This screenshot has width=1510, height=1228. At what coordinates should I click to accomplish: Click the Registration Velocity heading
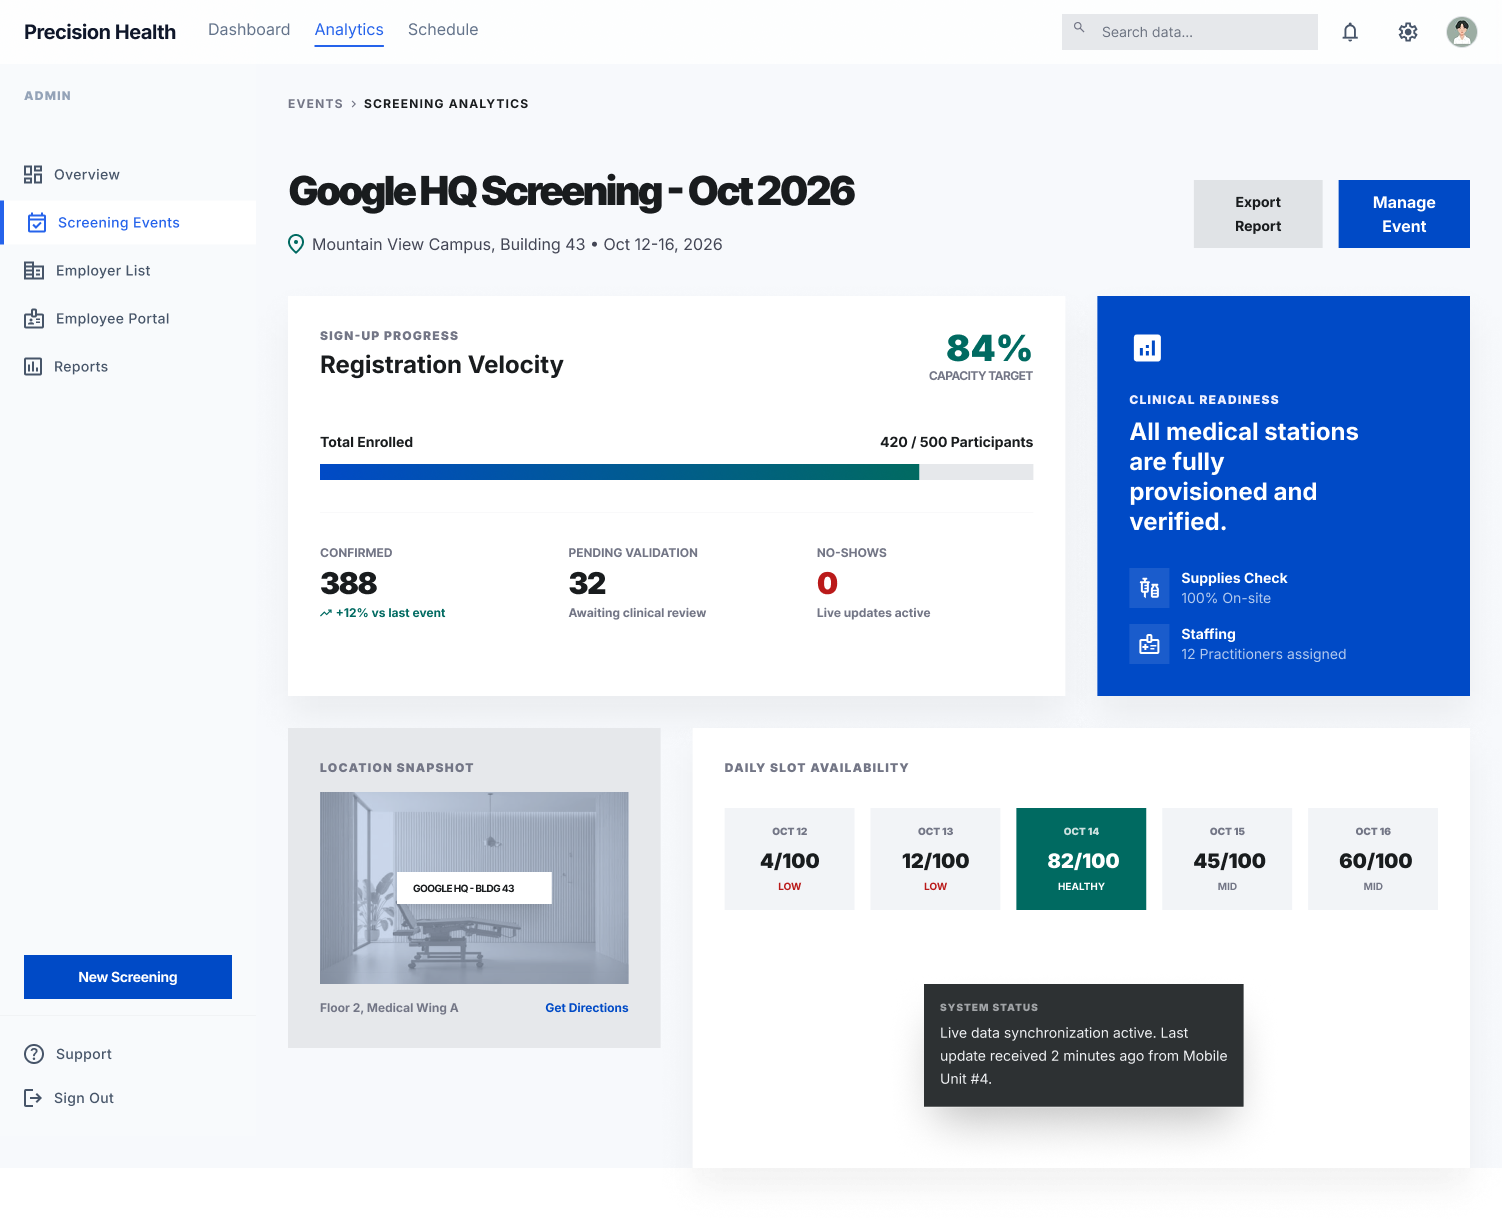coord(442,365)
